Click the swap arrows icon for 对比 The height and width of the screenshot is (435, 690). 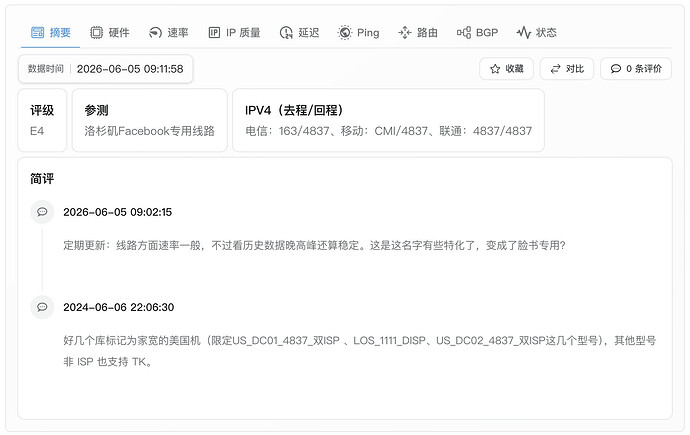coord(556,69)
